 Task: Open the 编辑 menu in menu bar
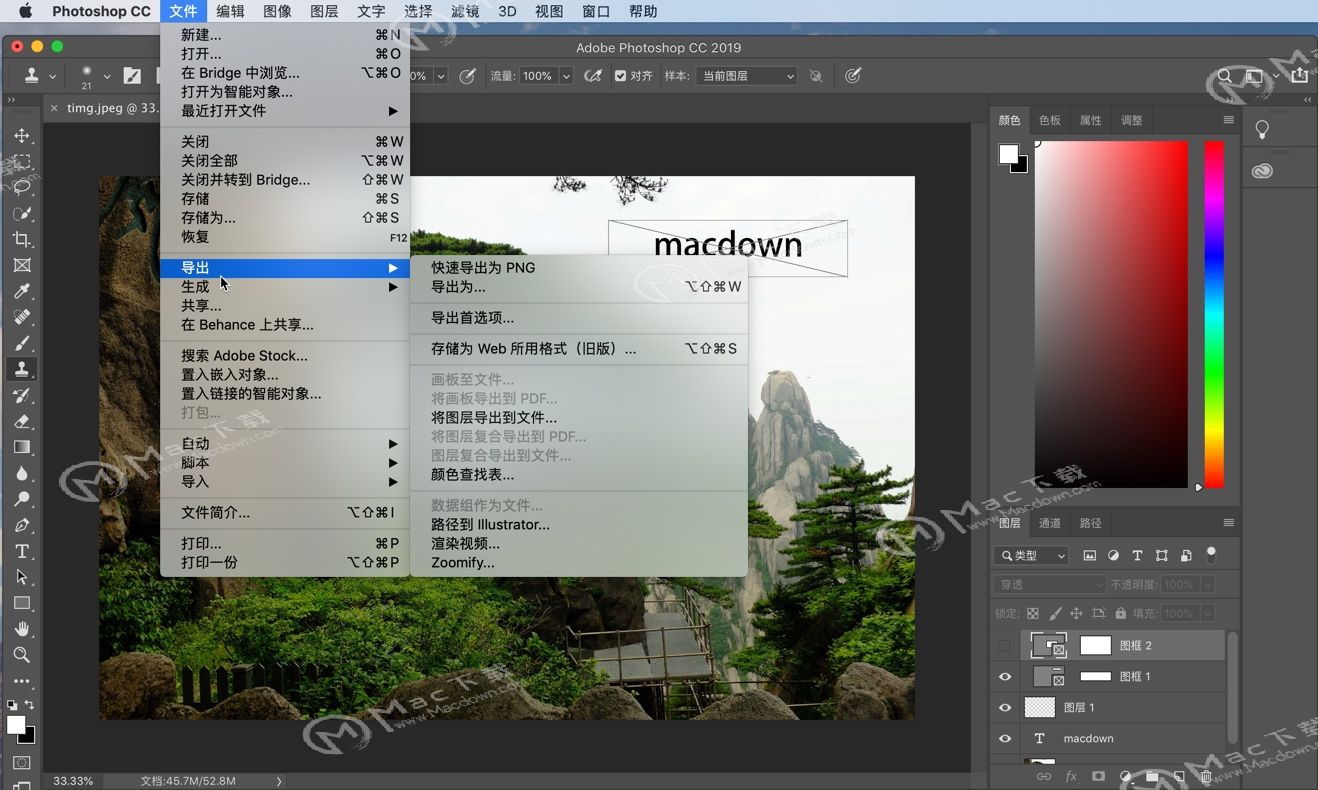[x=230, y=11]
